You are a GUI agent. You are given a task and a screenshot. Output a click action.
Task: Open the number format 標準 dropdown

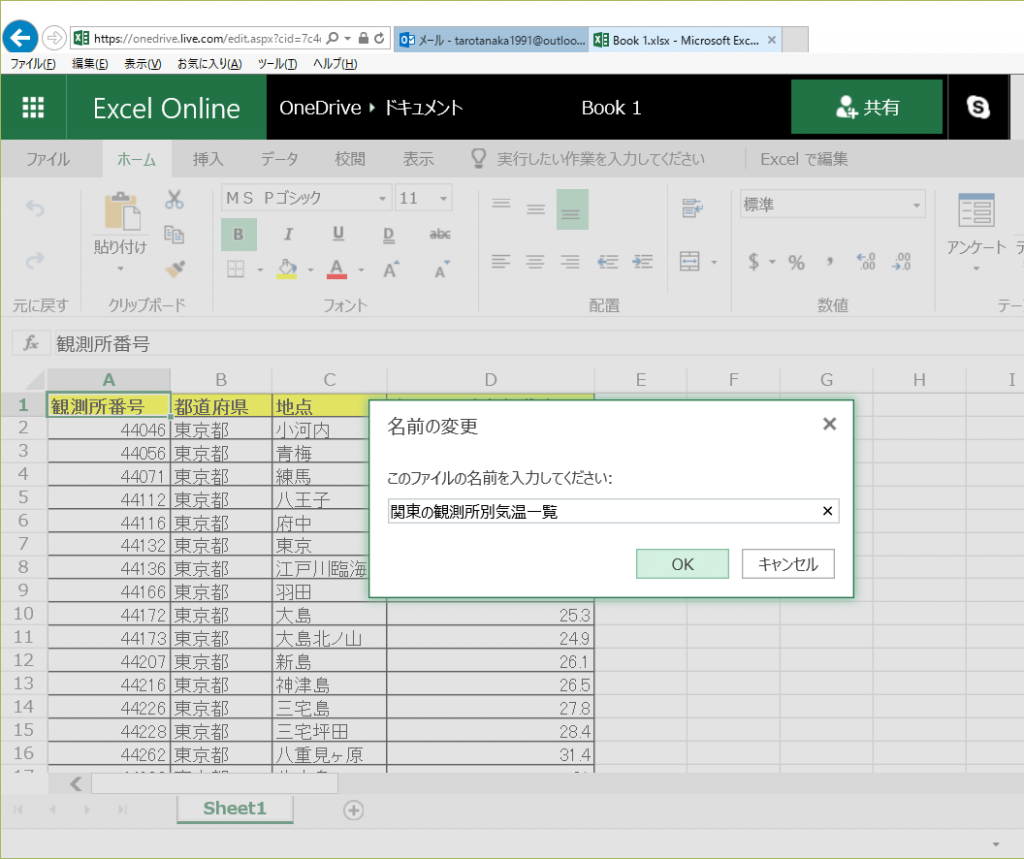pyautogui.click(x=917, y=205)
